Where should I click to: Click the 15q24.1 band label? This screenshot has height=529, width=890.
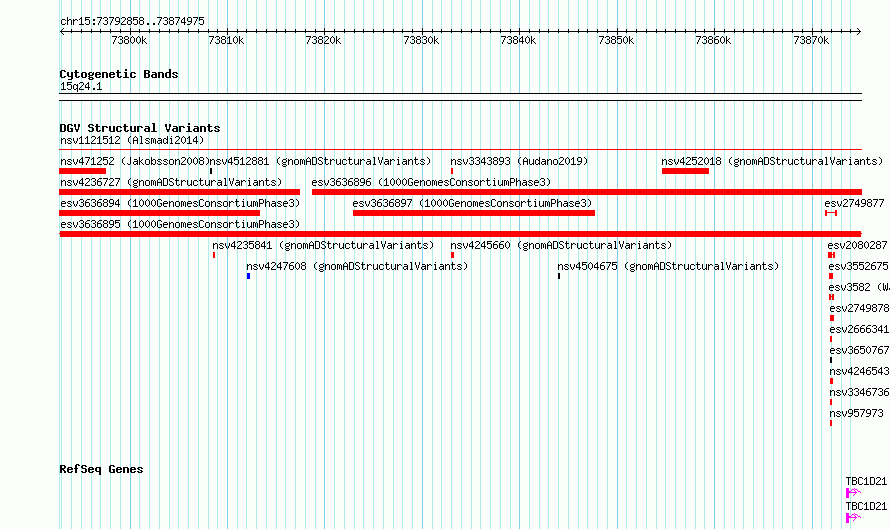click(x=81, y=86)
